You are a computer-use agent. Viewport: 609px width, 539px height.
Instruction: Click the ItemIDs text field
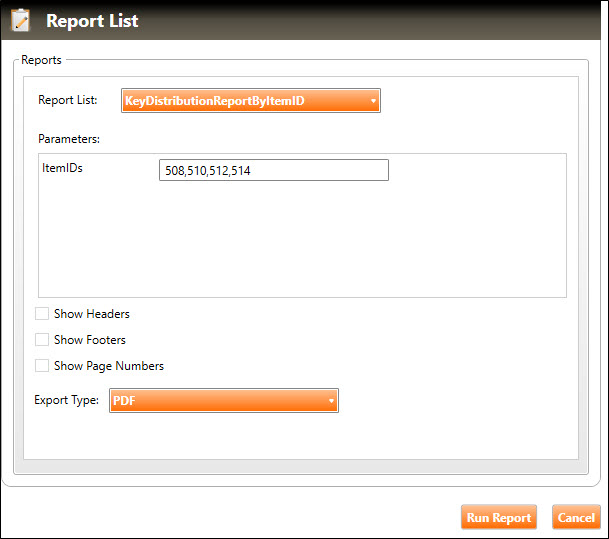click(273, 171)
